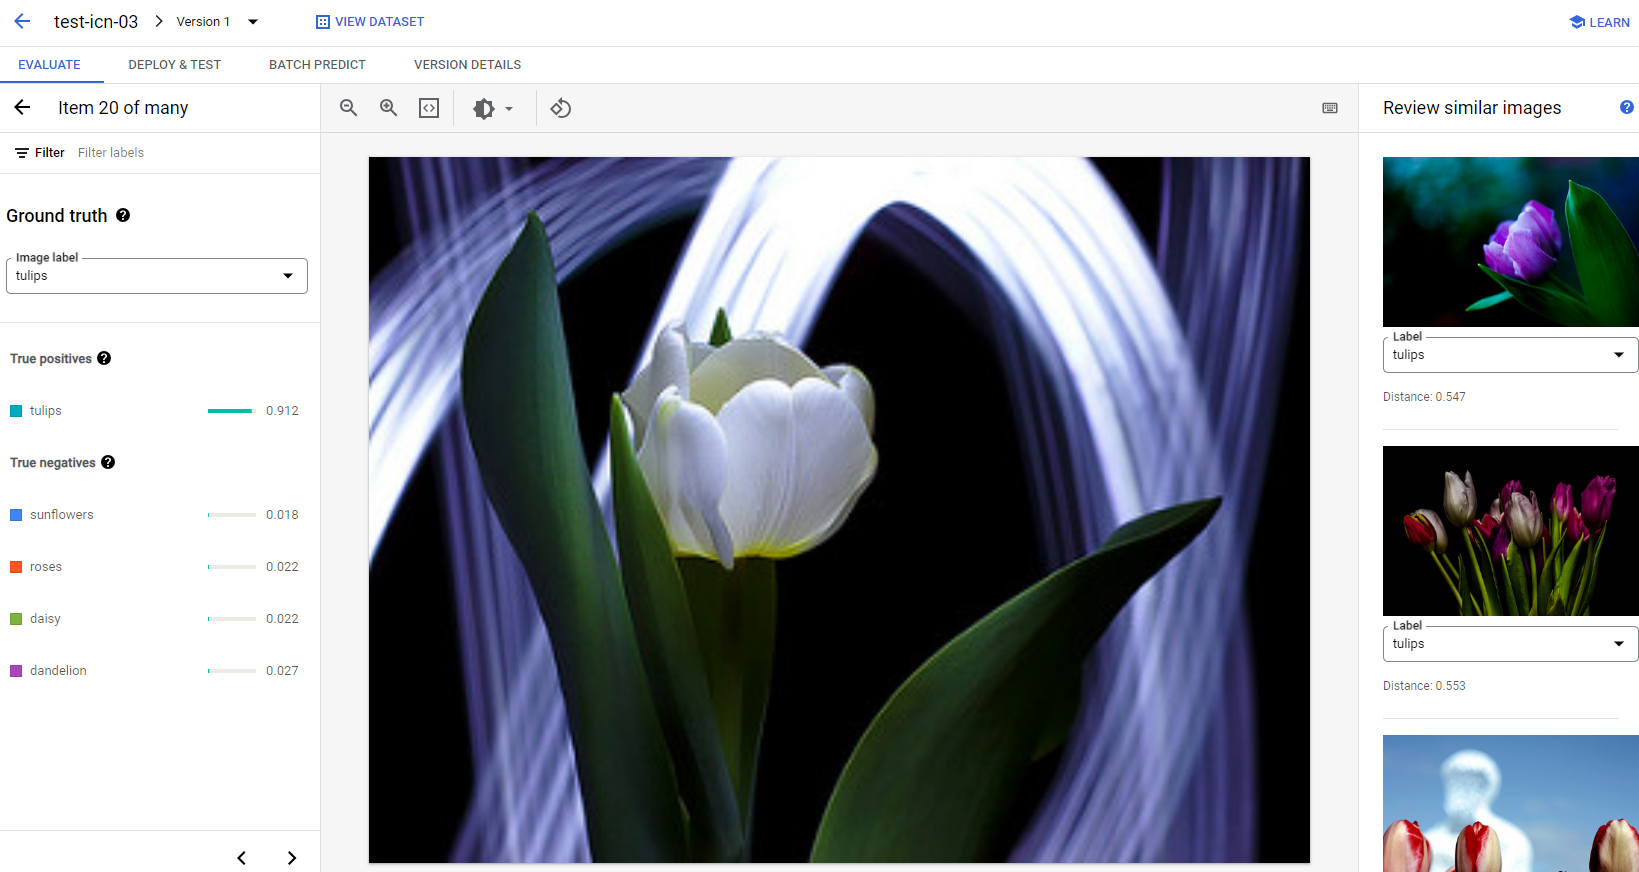1639x872 pixels.
Task: Click help icon beside Review similar images
Action: [x=1626, y=107]
